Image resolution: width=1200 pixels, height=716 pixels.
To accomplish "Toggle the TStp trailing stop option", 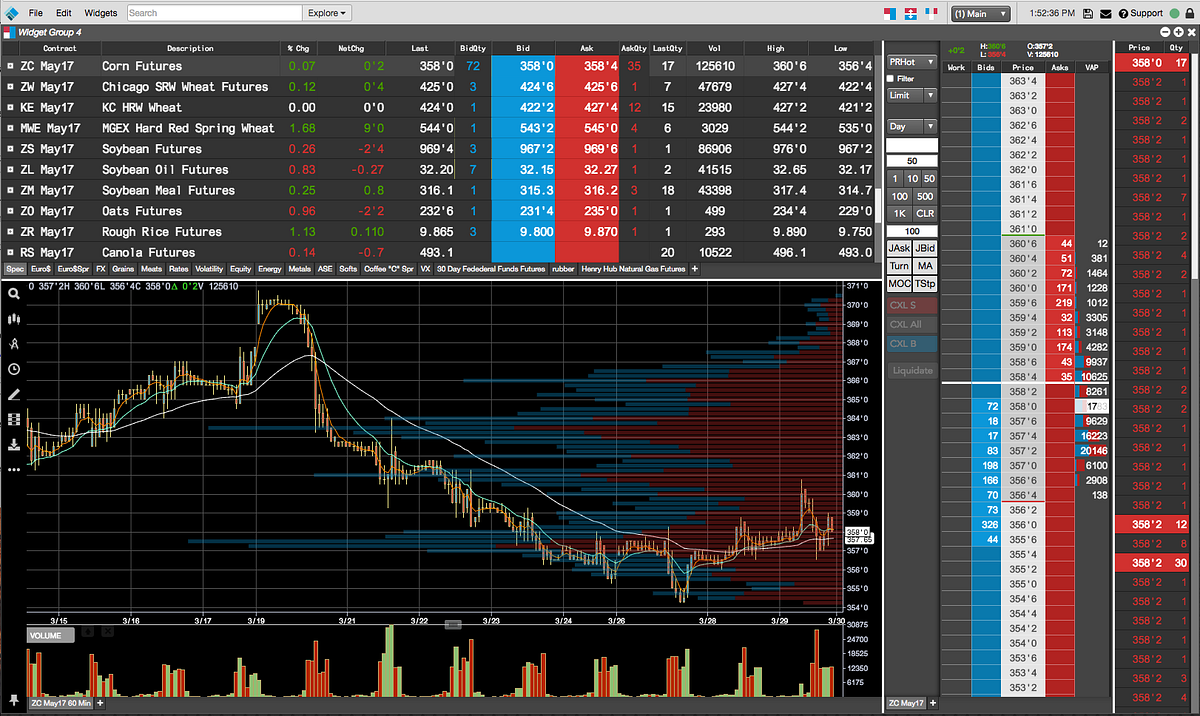I will [923, 283].
